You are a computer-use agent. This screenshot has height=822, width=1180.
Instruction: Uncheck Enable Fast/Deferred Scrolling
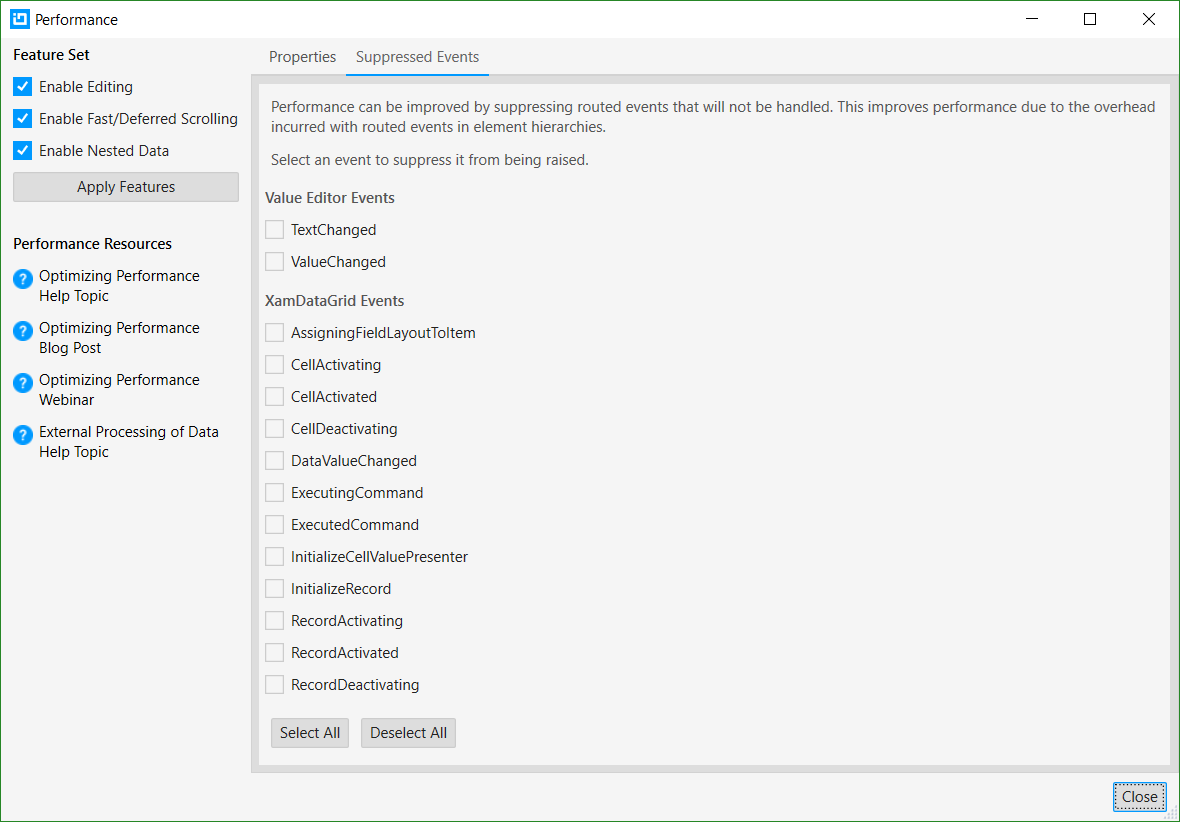click(x=21, y=118)
